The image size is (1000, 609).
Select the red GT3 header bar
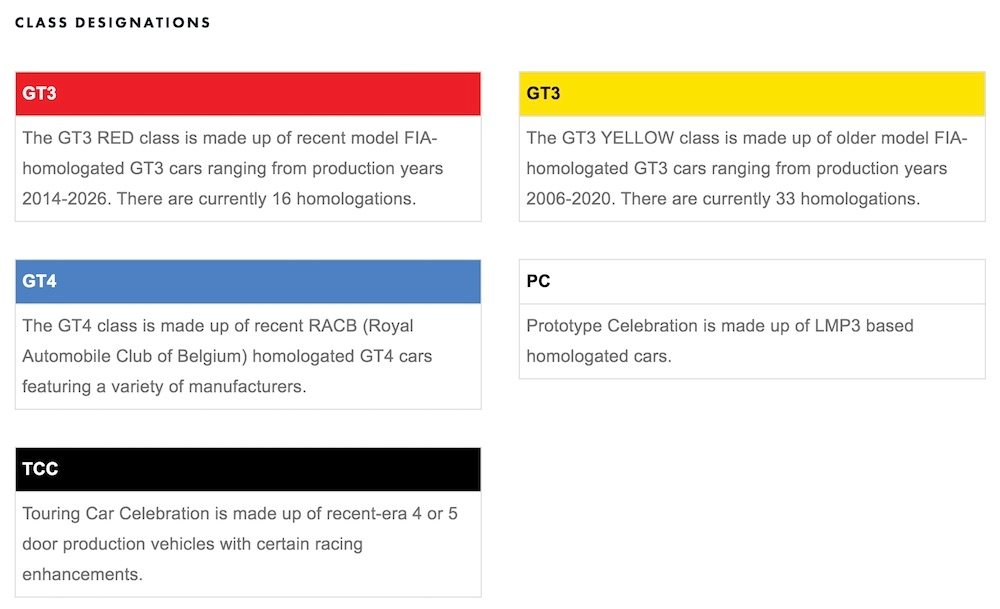(248, 94)
